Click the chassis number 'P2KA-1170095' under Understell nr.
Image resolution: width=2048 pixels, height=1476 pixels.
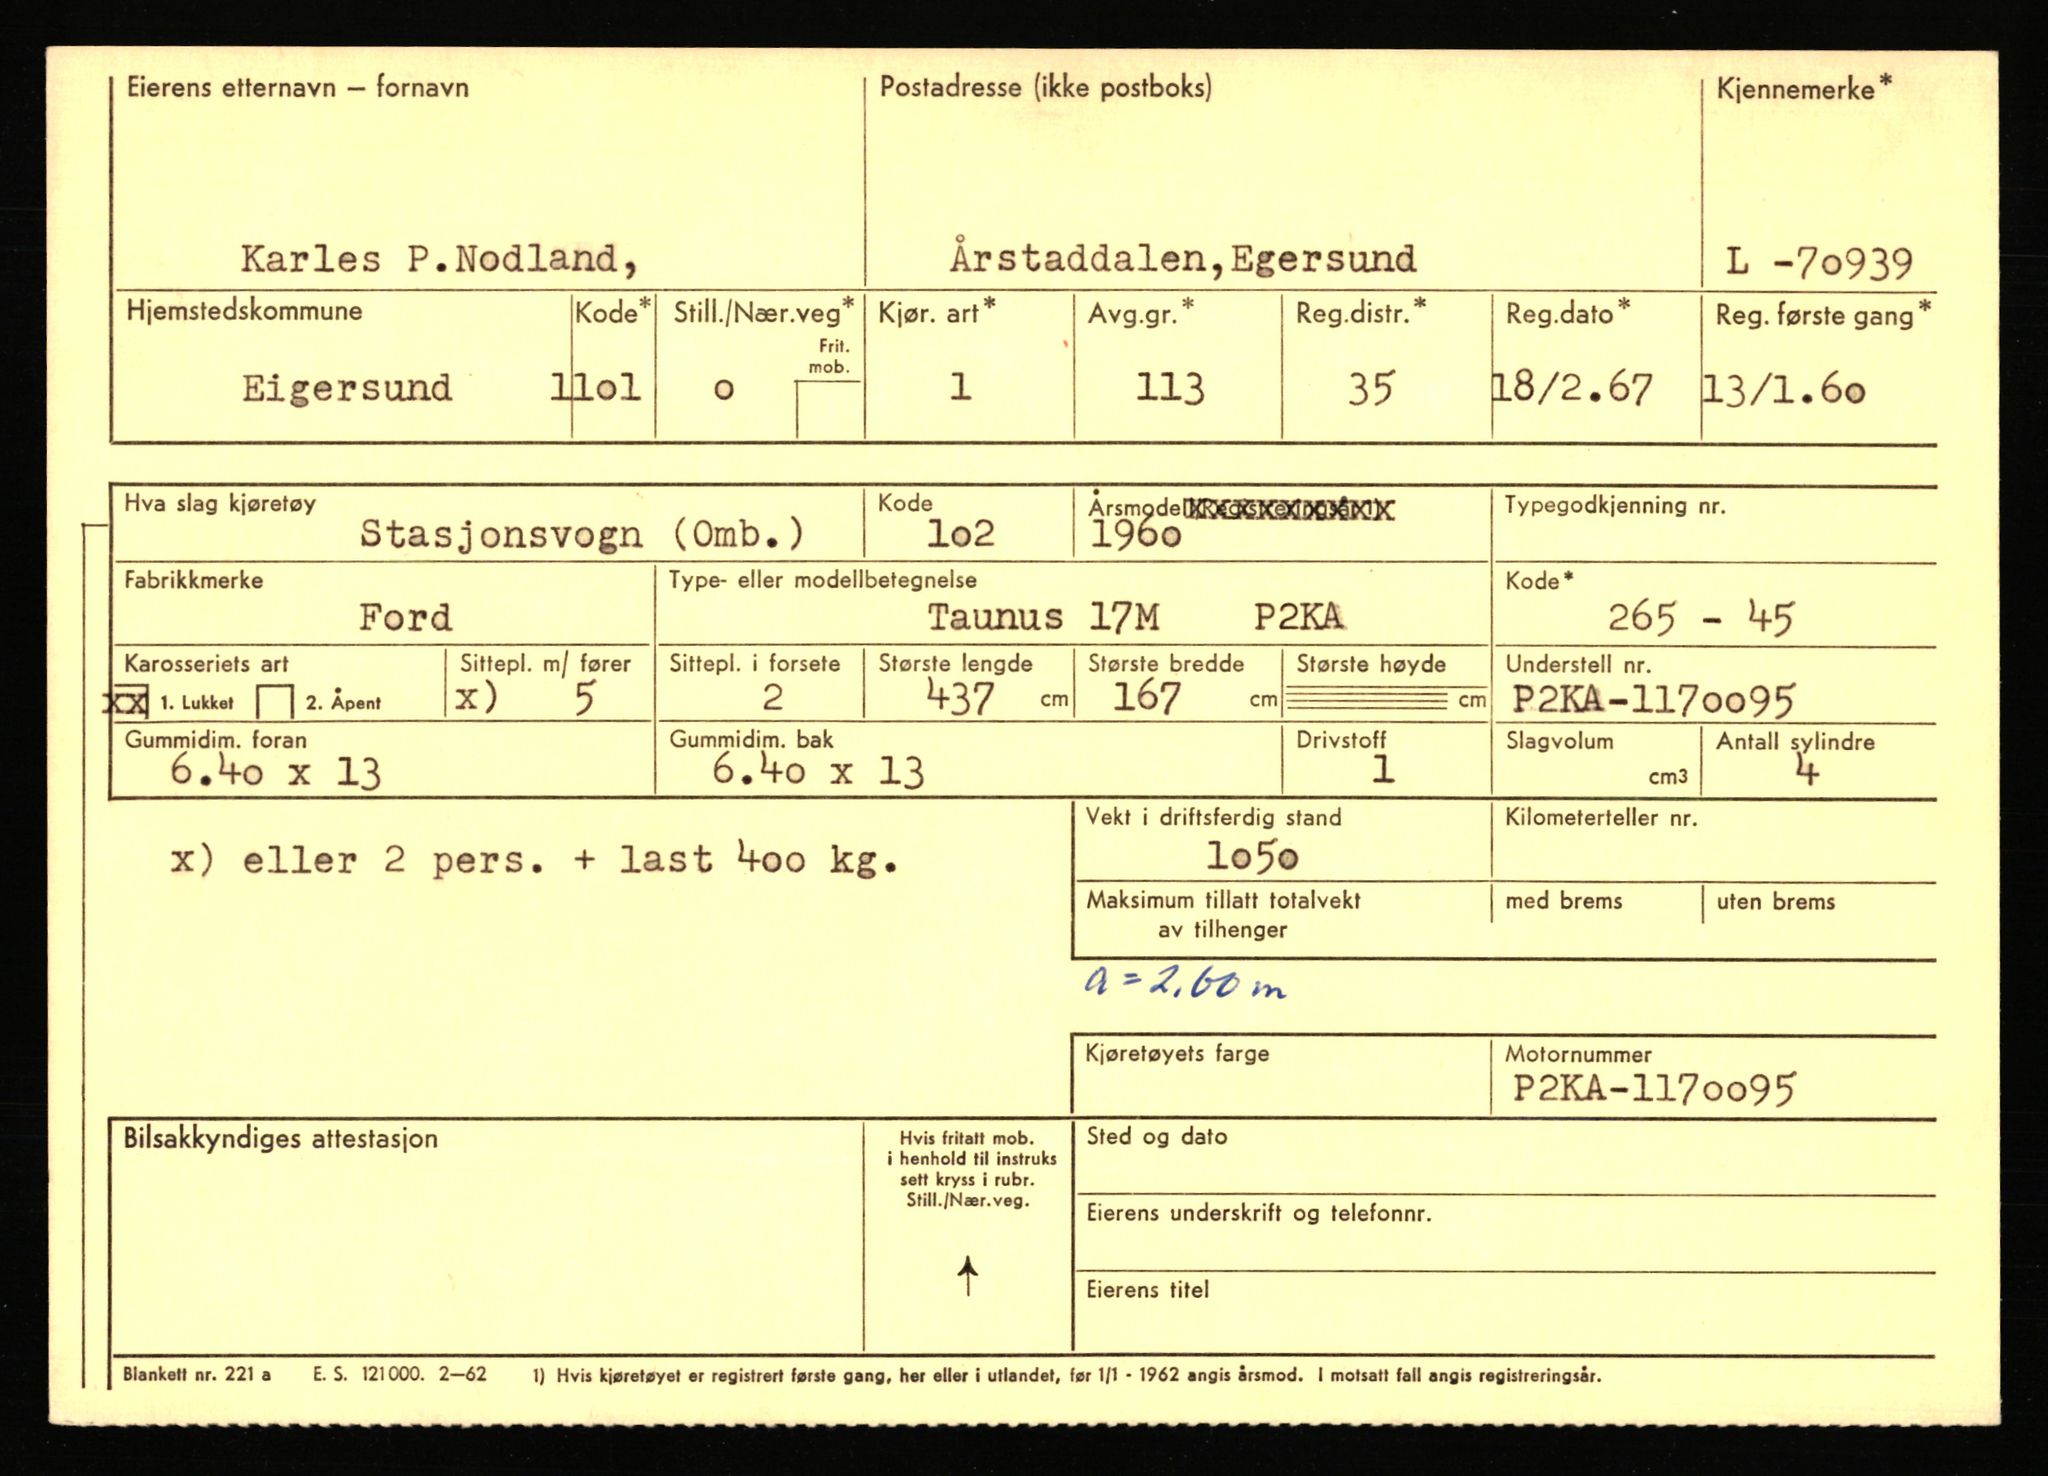[x=1653, y=700]
